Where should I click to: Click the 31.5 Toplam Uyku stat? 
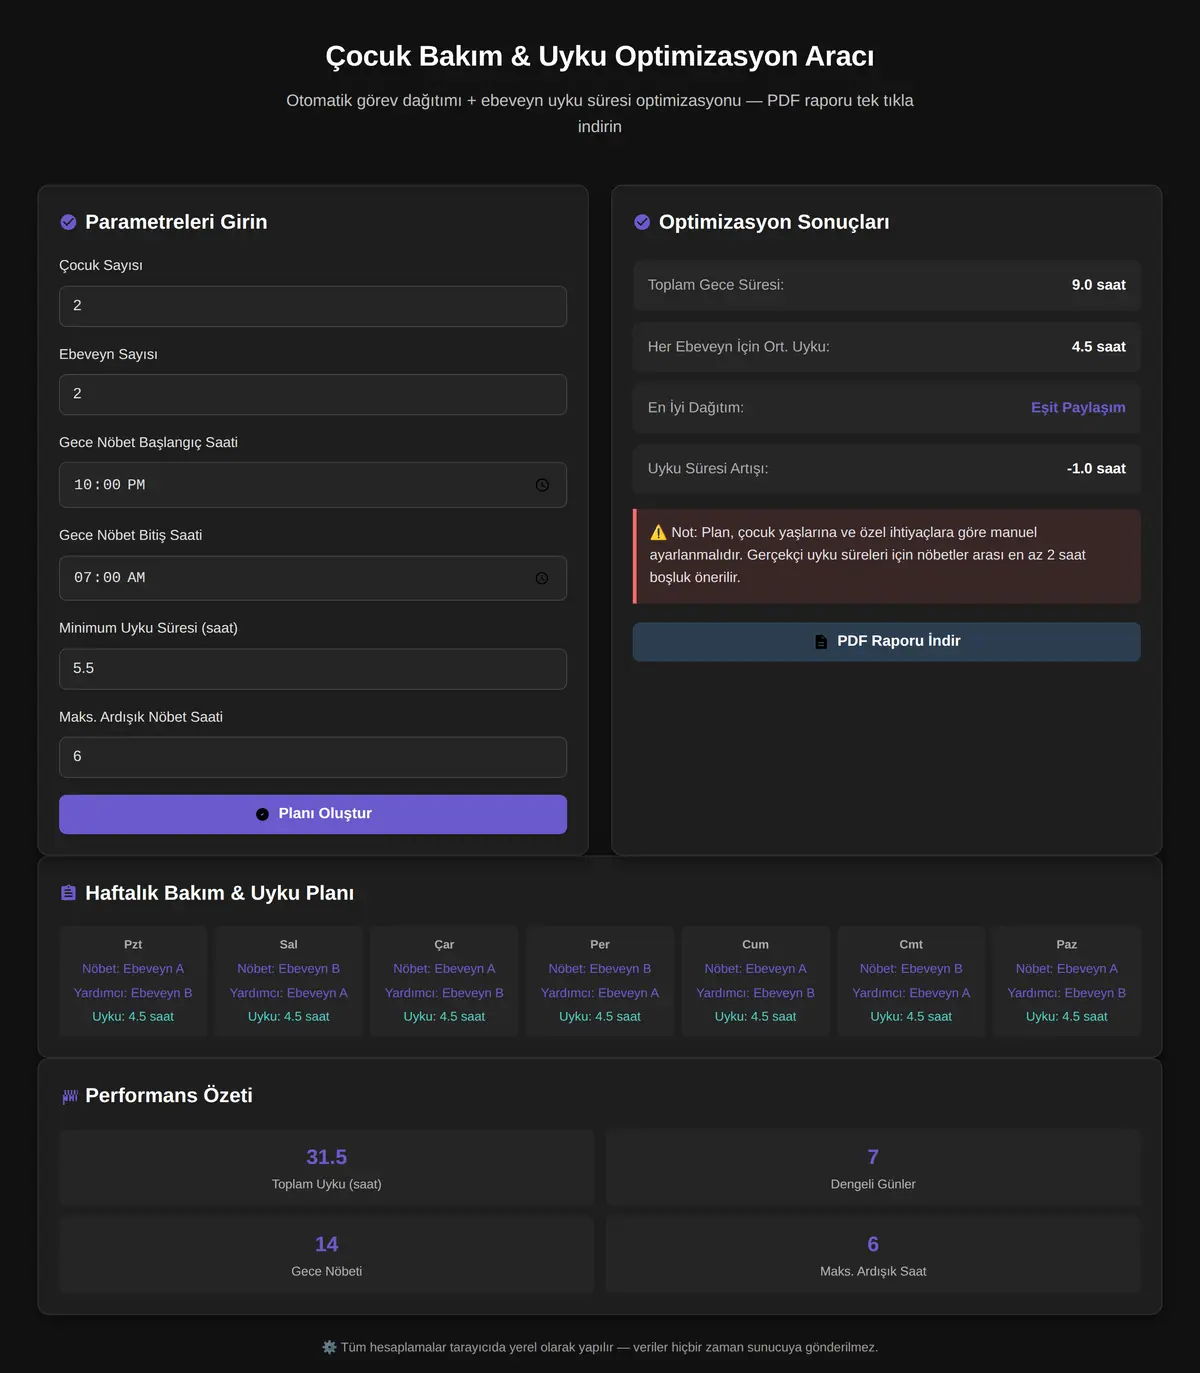coord(327,1168)
